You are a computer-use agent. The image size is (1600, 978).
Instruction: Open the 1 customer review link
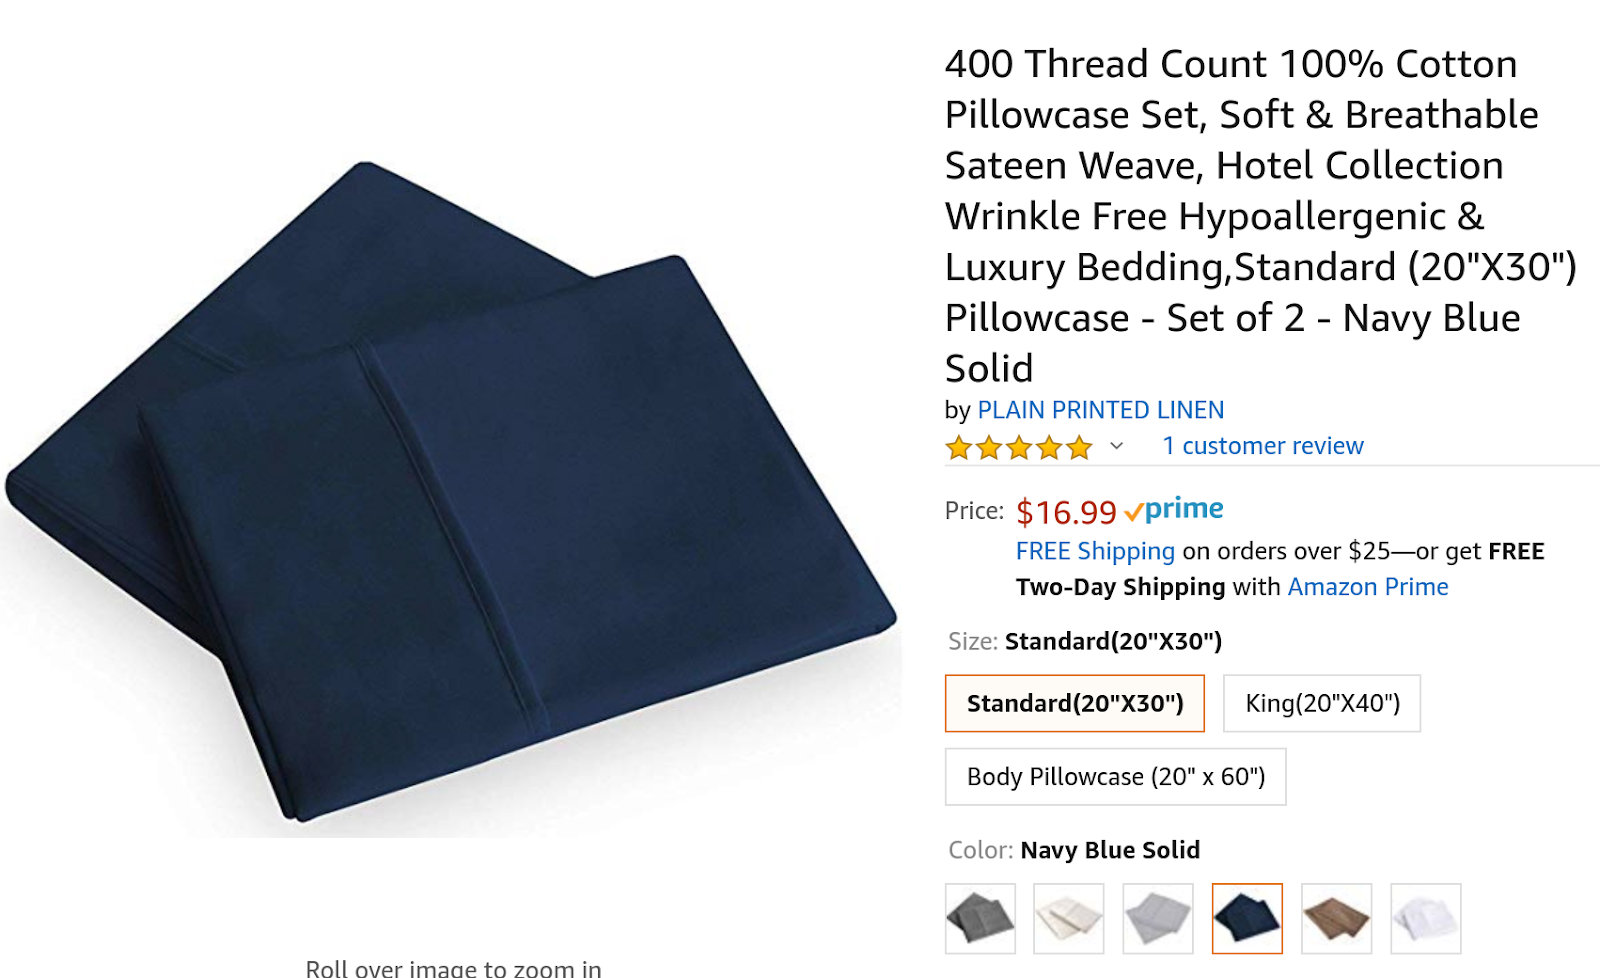pyautogui.click(x=1263, y=446)
